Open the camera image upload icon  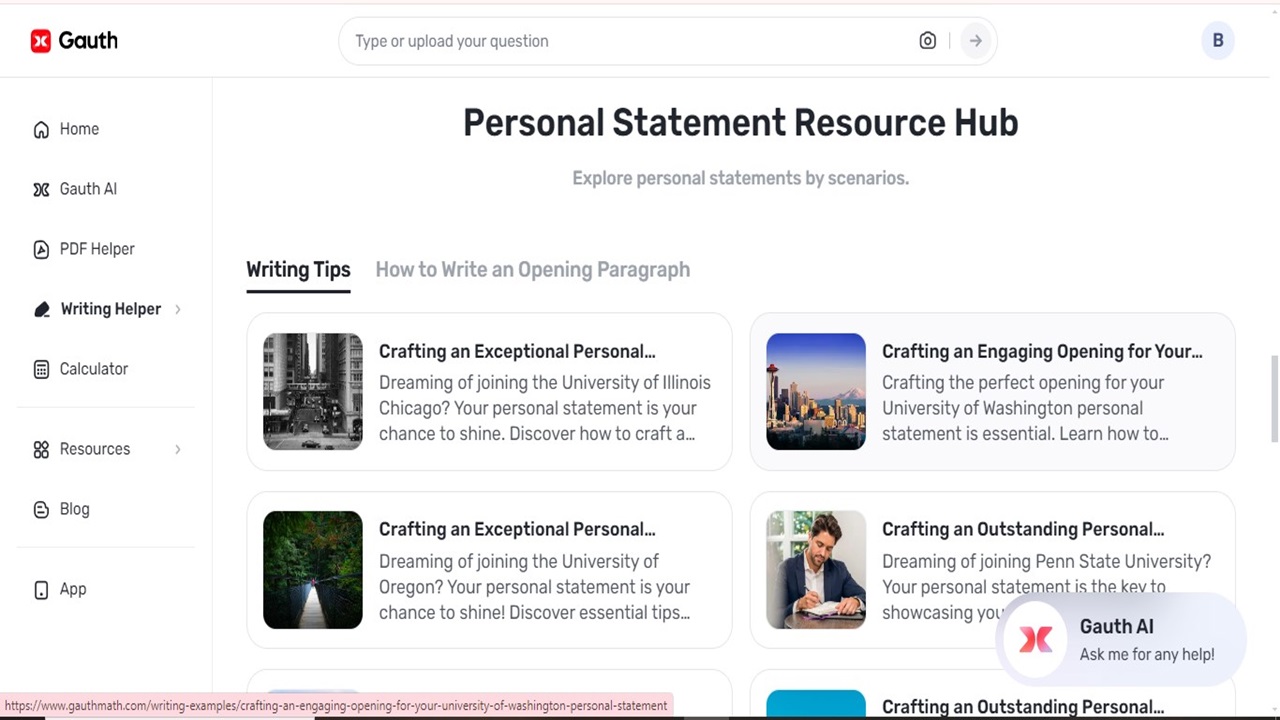coord(927,41)
